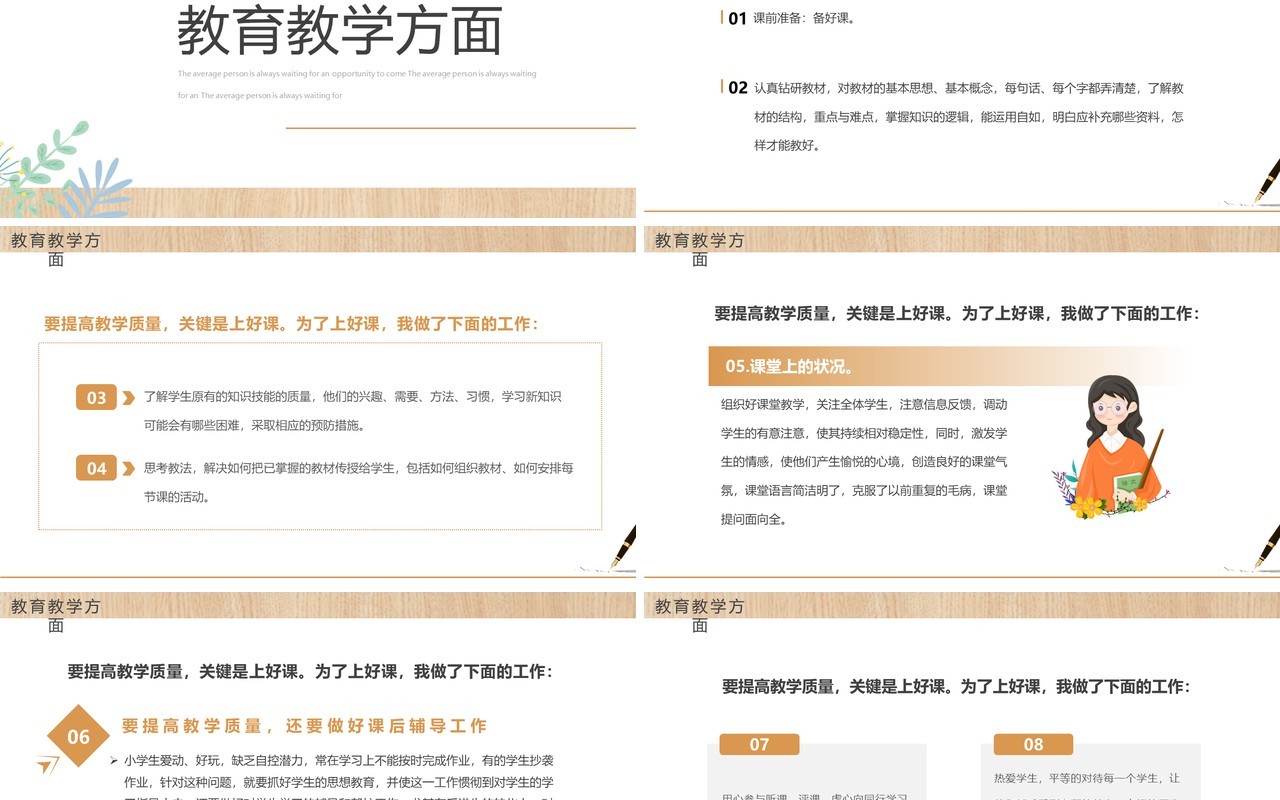Click the orange 04 number badge
This screenshot has width=1280, height=800.
[x=96, y=468]
